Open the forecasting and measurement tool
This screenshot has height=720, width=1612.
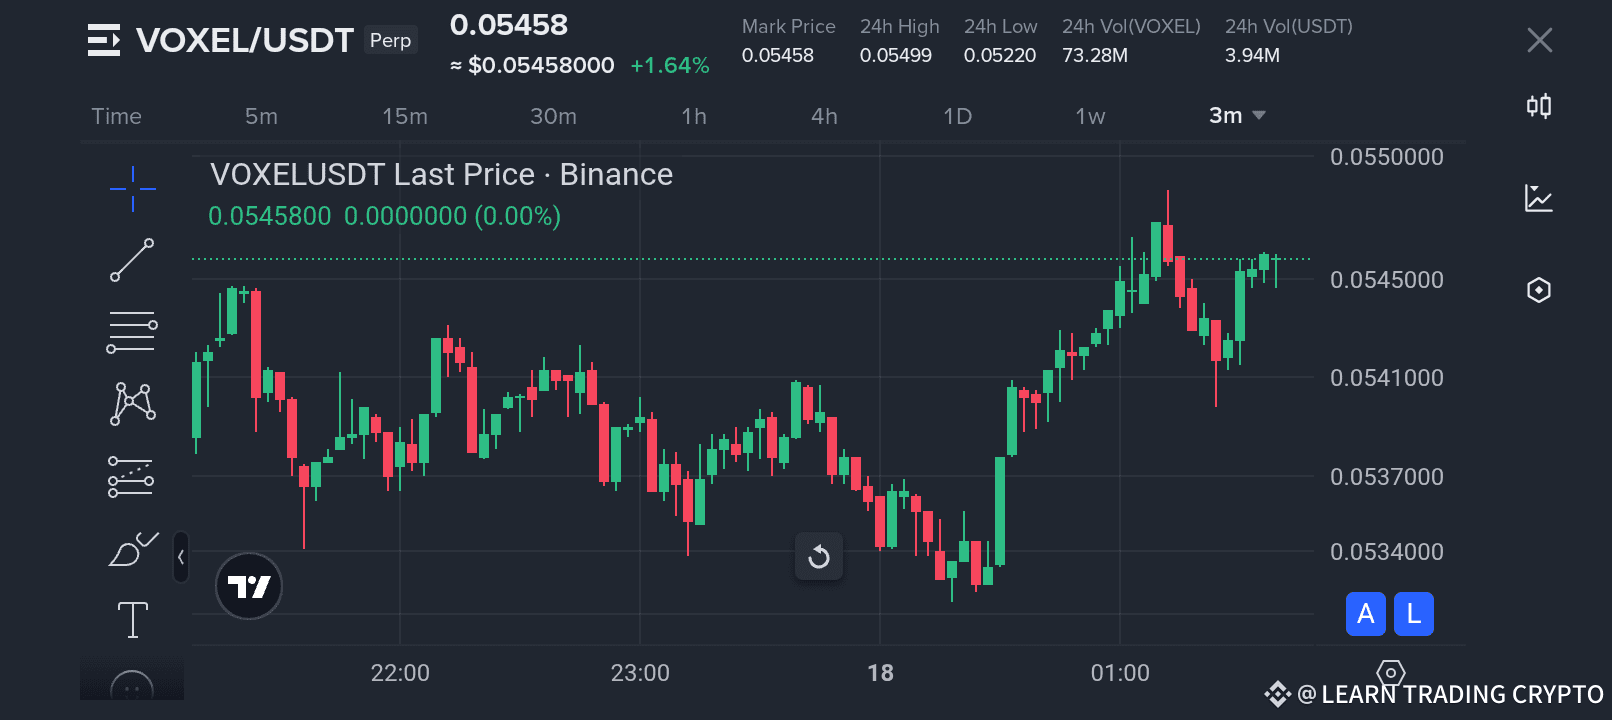click(131, 477)
